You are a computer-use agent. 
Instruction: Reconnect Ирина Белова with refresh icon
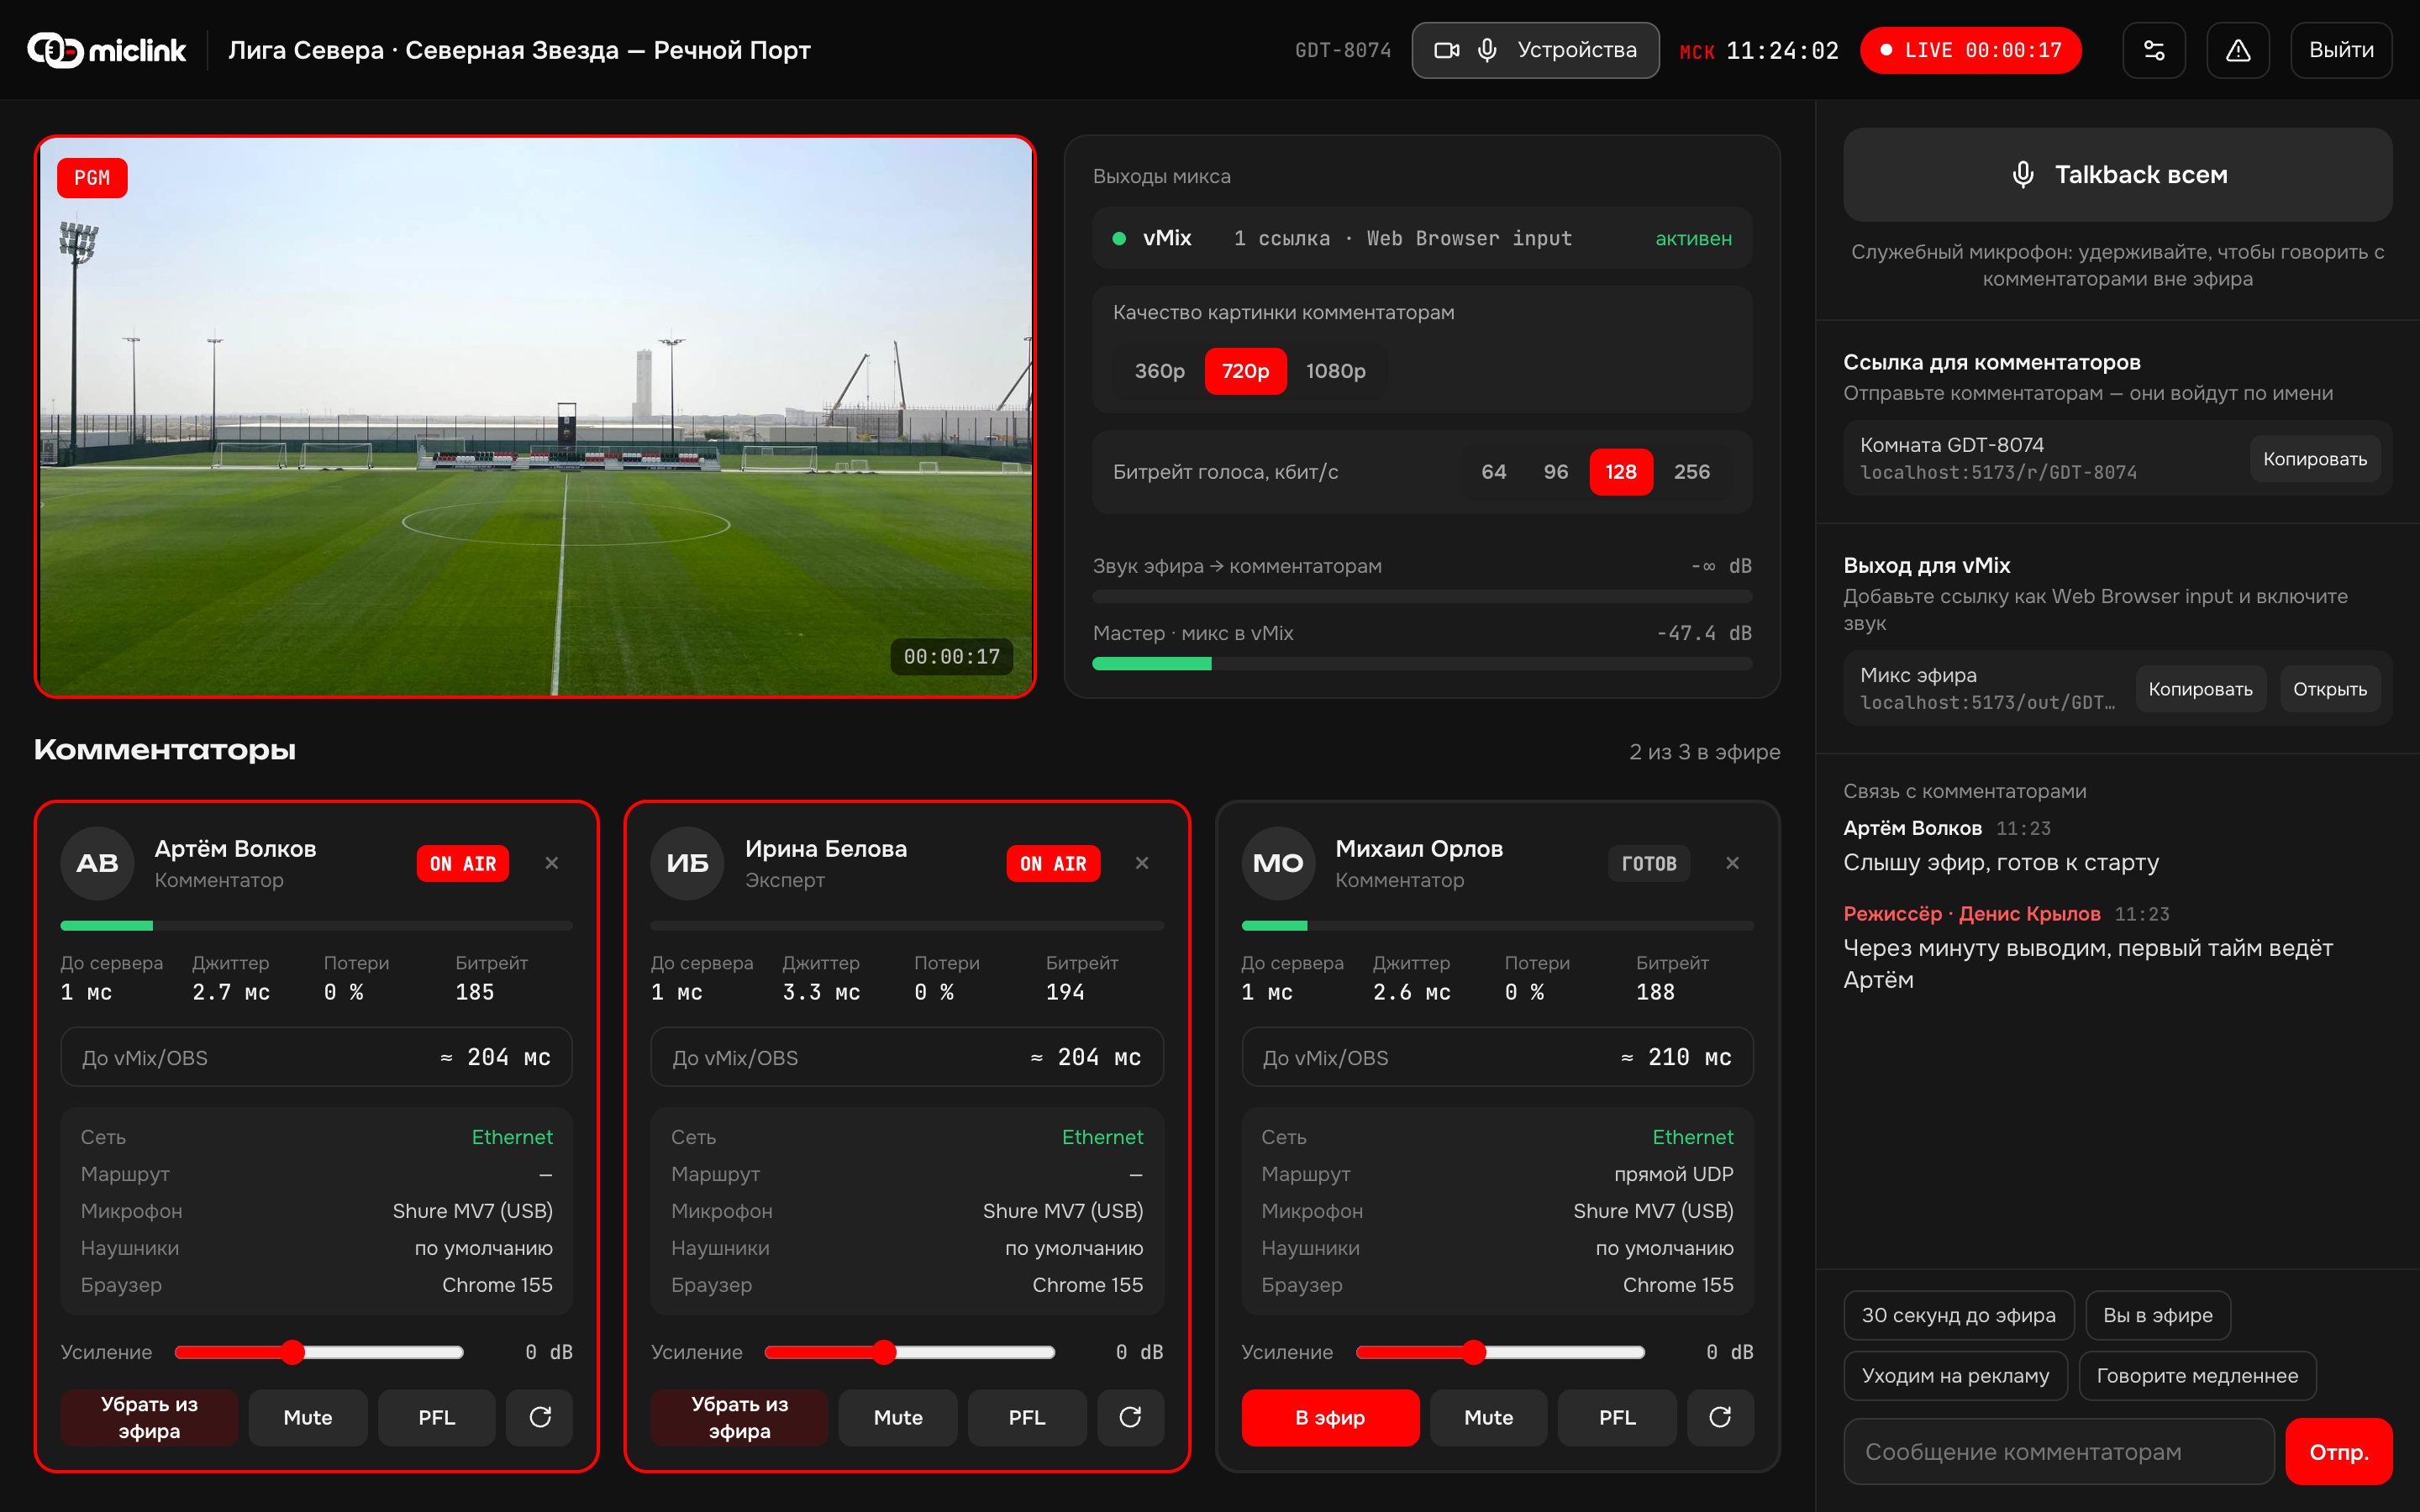1130,1417
